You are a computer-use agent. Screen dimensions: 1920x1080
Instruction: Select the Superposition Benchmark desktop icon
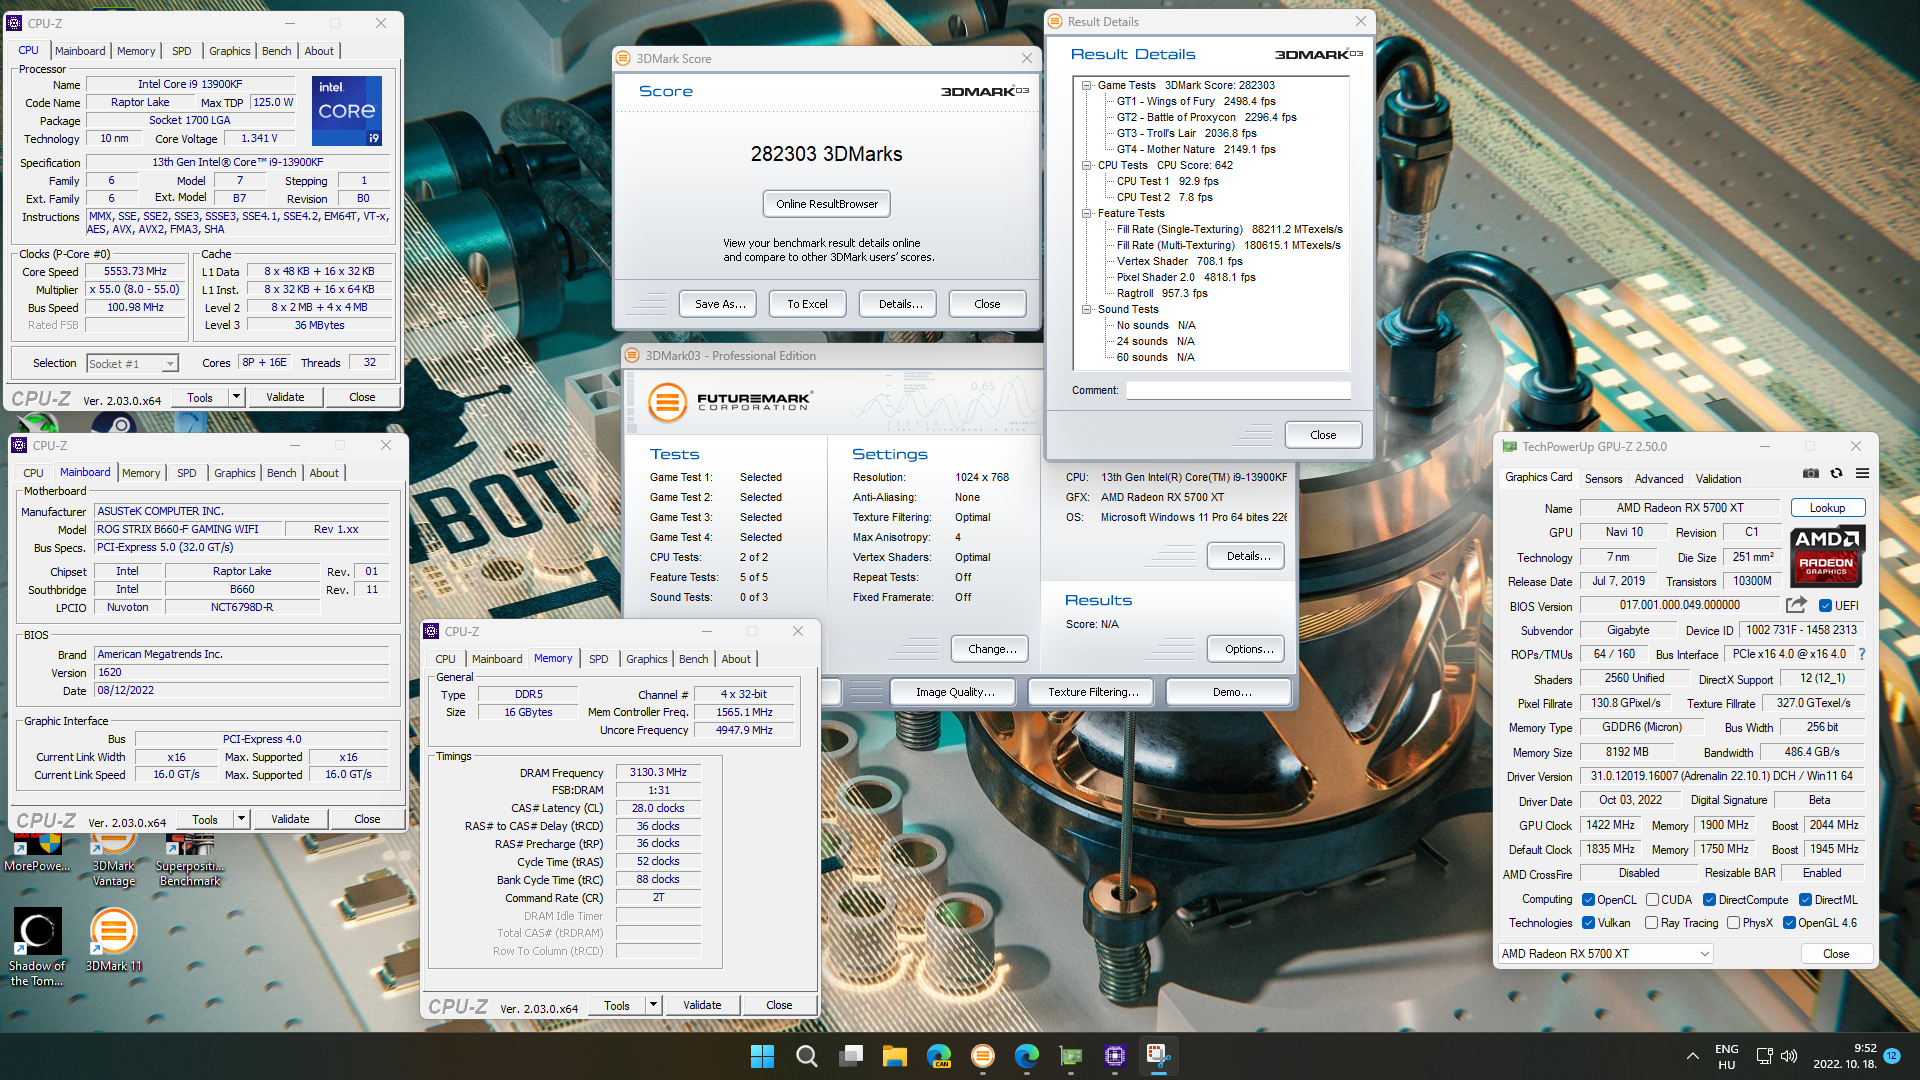(x=190, y=857)
